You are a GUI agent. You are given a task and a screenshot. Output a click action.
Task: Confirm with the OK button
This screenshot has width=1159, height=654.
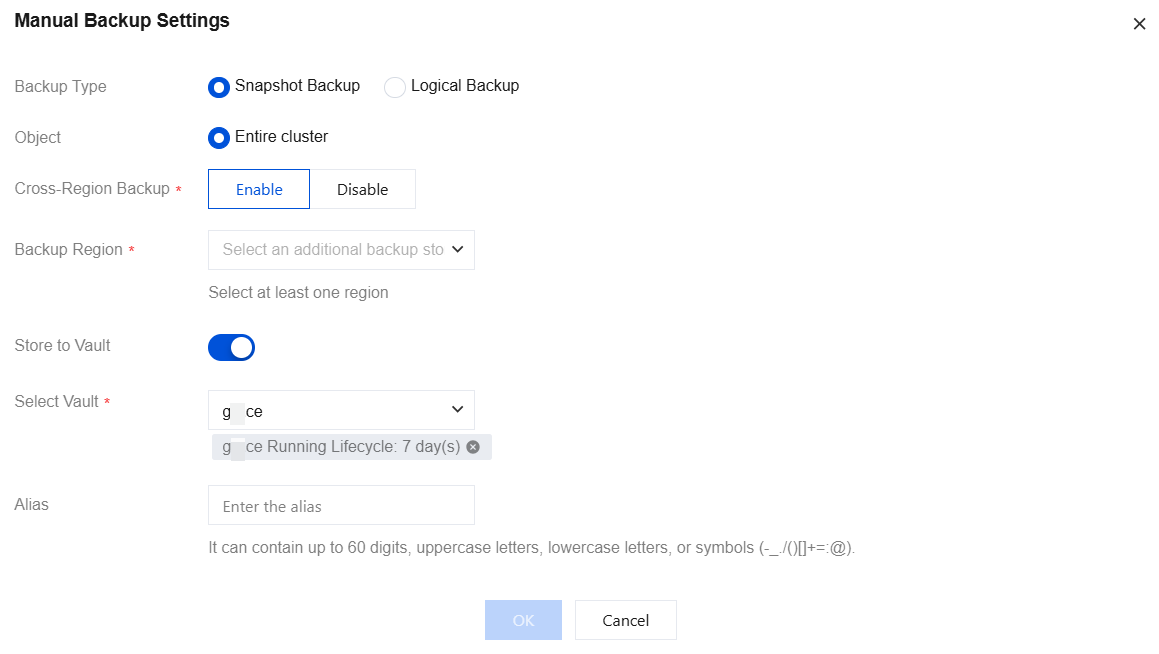coord(523,620)
